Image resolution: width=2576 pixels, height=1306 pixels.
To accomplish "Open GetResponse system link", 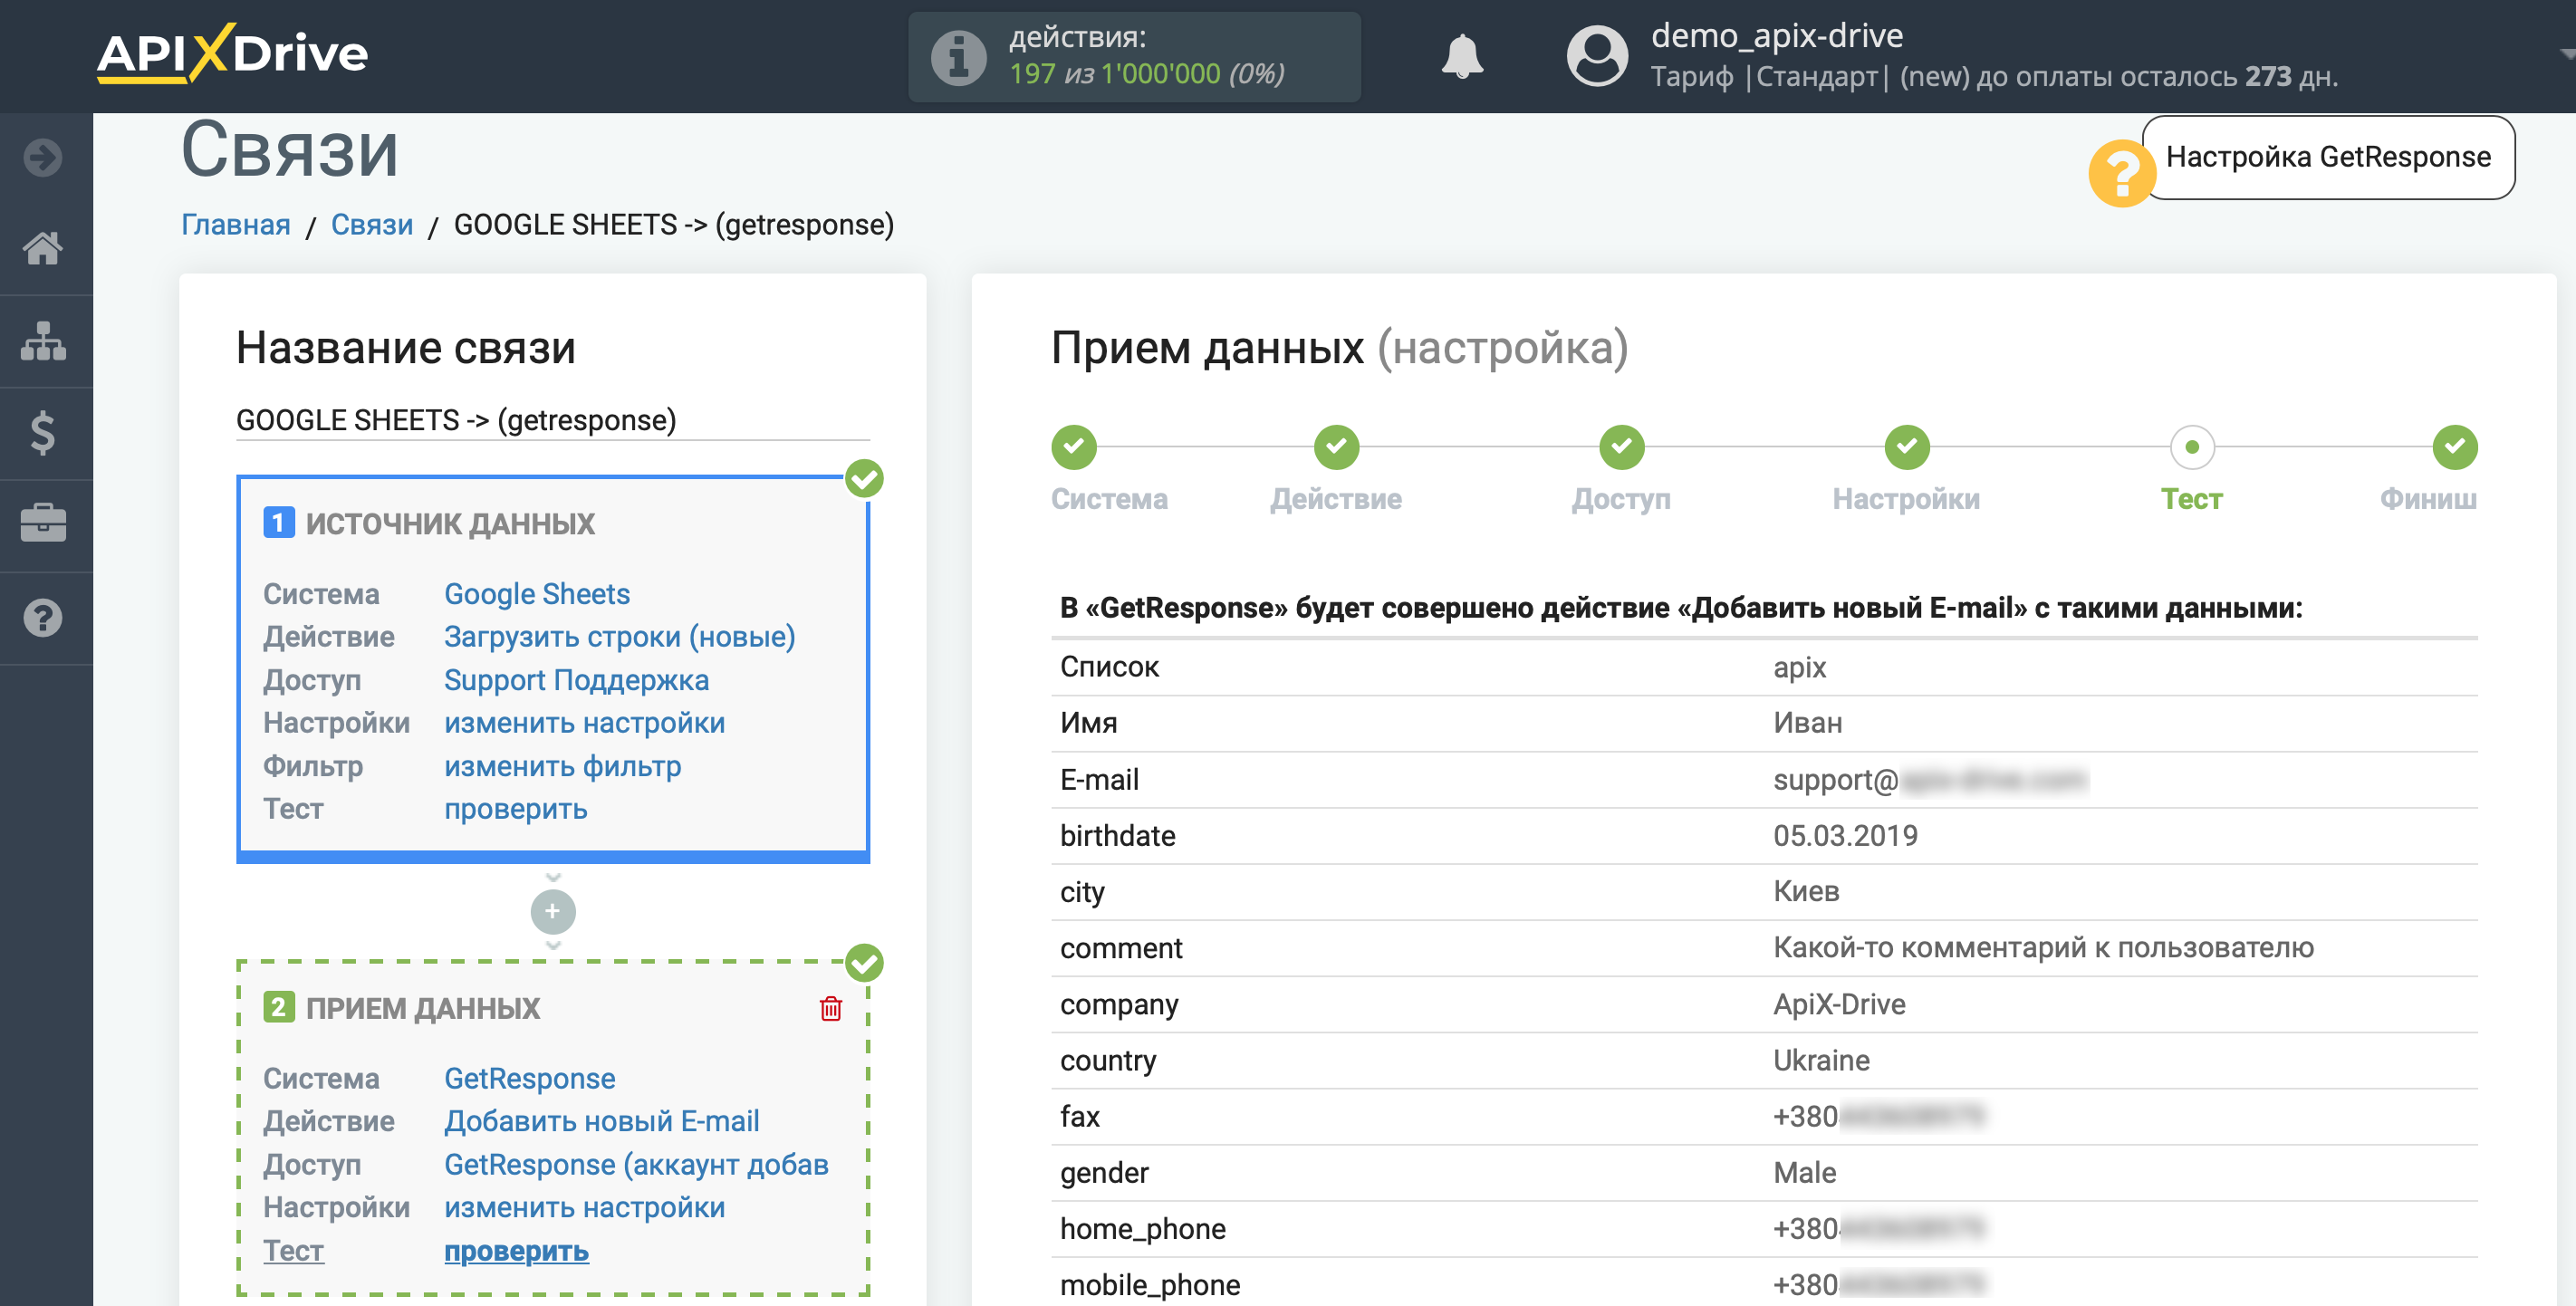I will click(x=529, y=1078).
